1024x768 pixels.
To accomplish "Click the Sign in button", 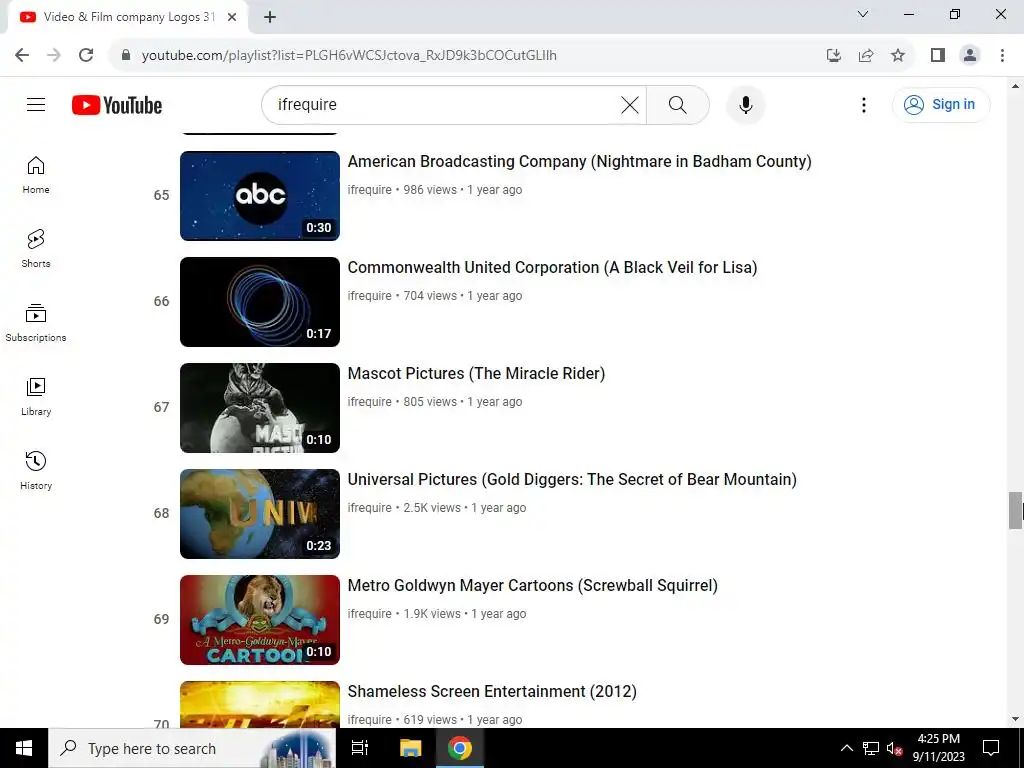I will click(940, 104).
